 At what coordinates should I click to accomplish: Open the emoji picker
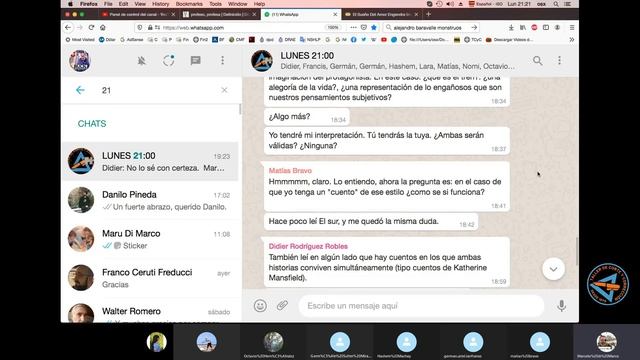click(x=260, y=306)
